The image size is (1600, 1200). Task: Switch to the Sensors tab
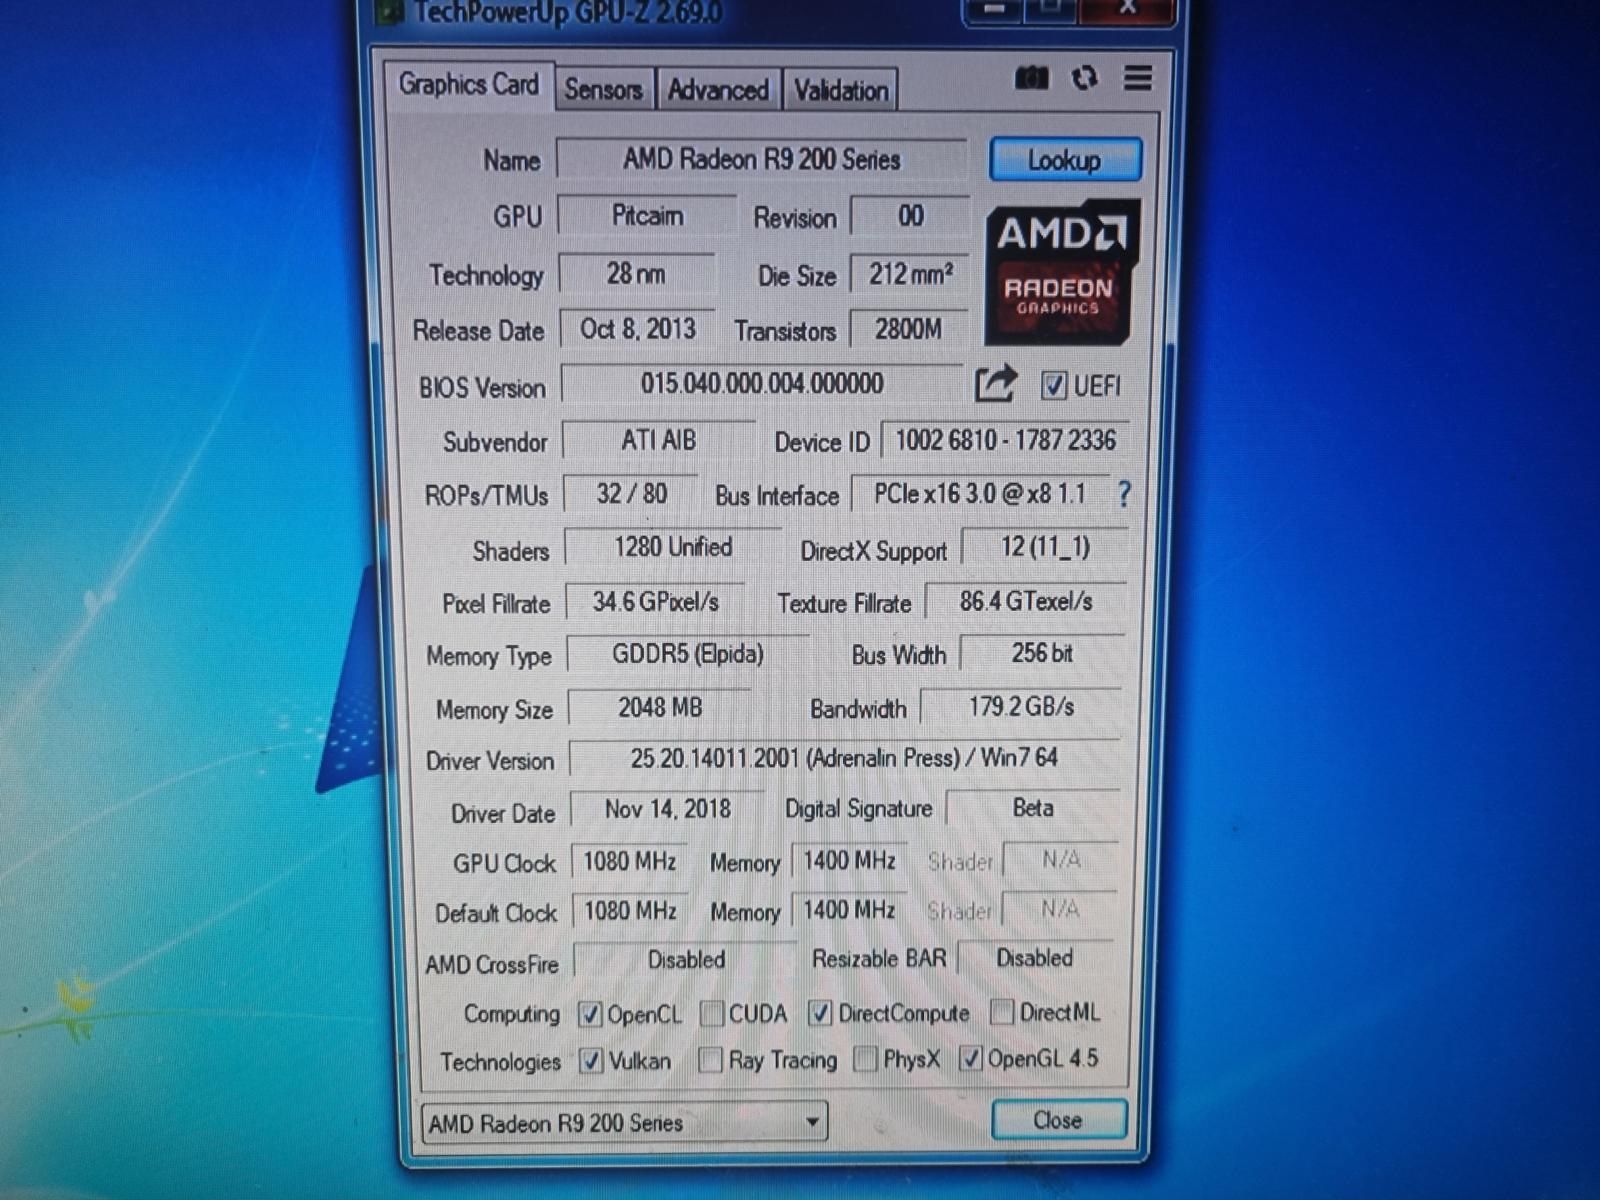click(x=604, y=89)
